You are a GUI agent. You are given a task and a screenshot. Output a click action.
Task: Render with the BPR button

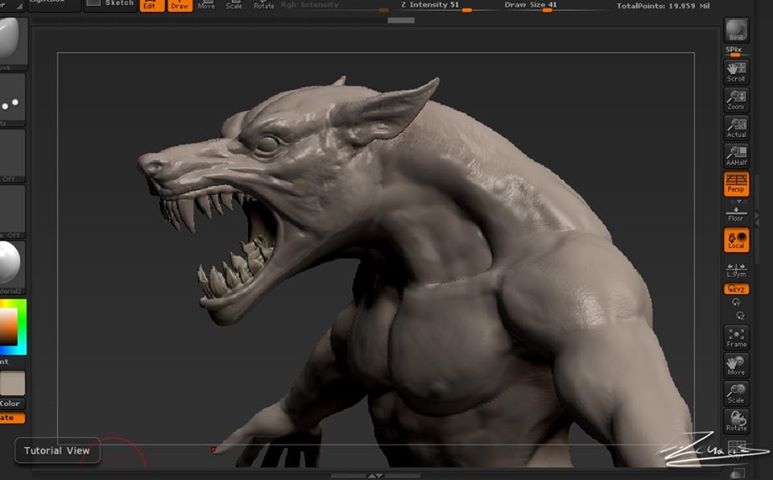pos(736,30)
